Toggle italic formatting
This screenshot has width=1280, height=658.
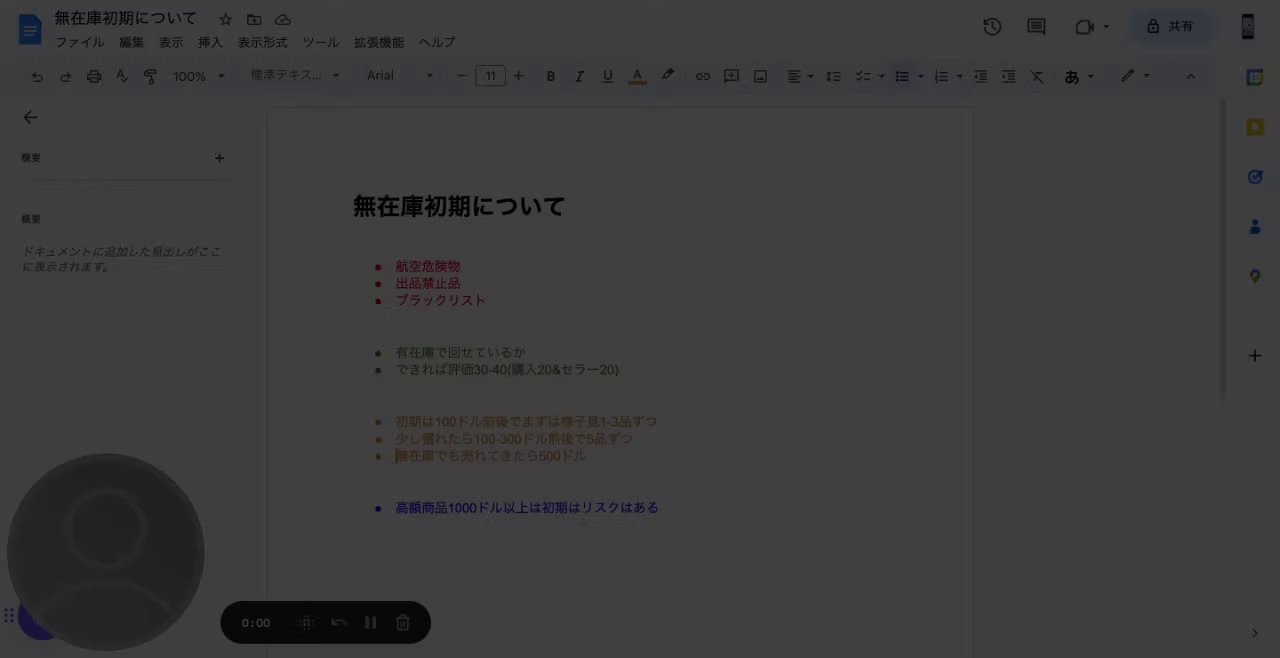578,76
